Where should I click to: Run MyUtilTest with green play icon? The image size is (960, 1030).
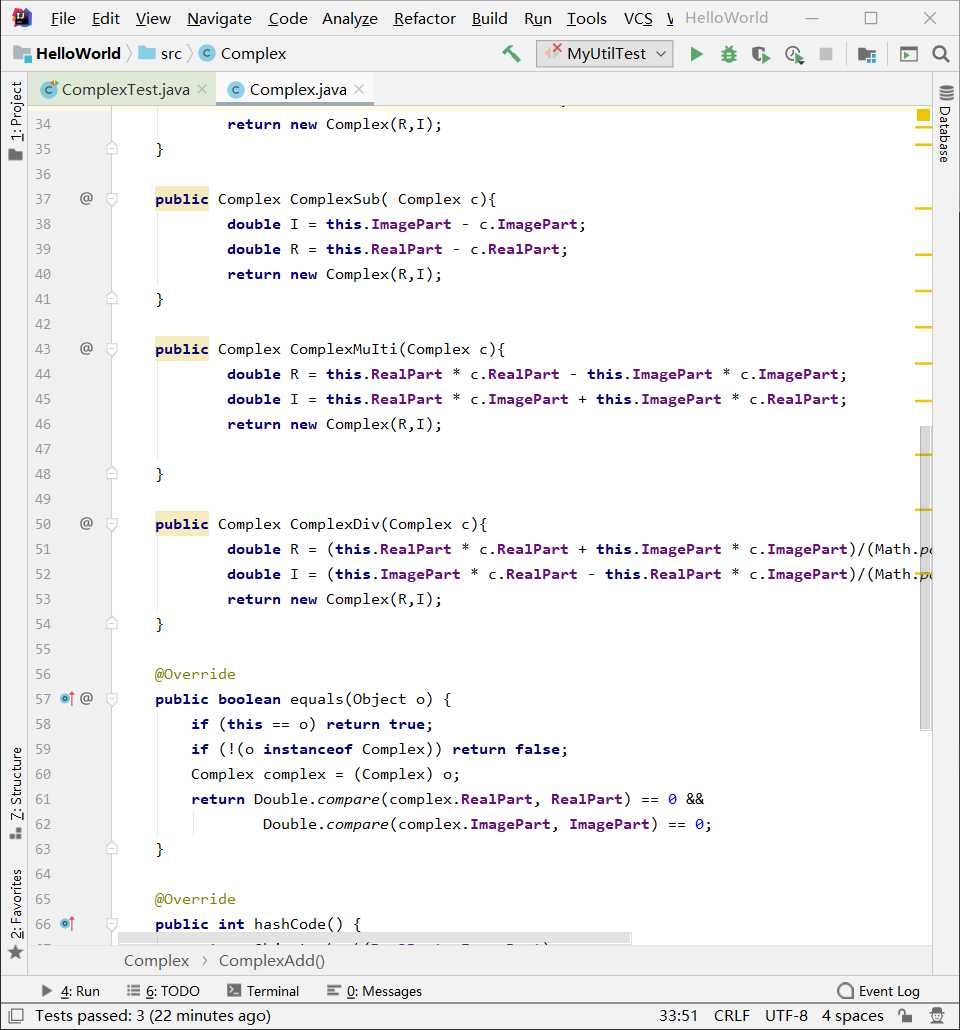[696, 54]
